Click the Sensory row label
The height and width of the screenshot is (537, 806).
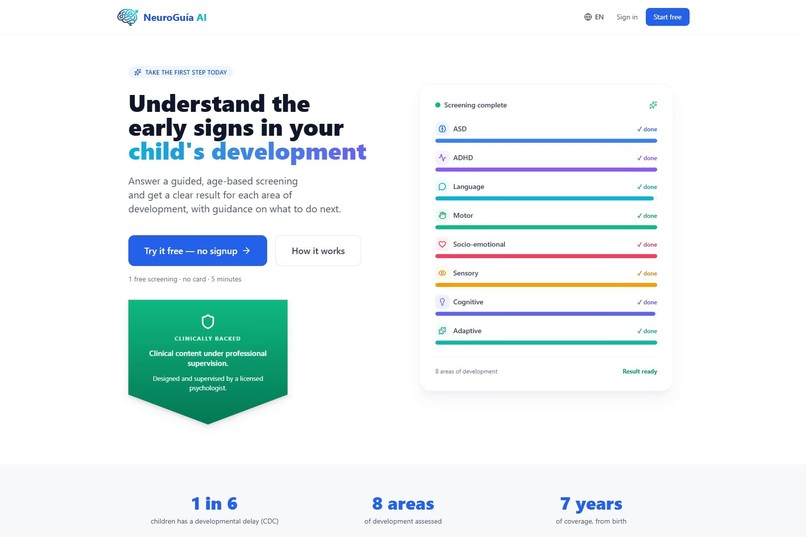(x=466, y=273)
